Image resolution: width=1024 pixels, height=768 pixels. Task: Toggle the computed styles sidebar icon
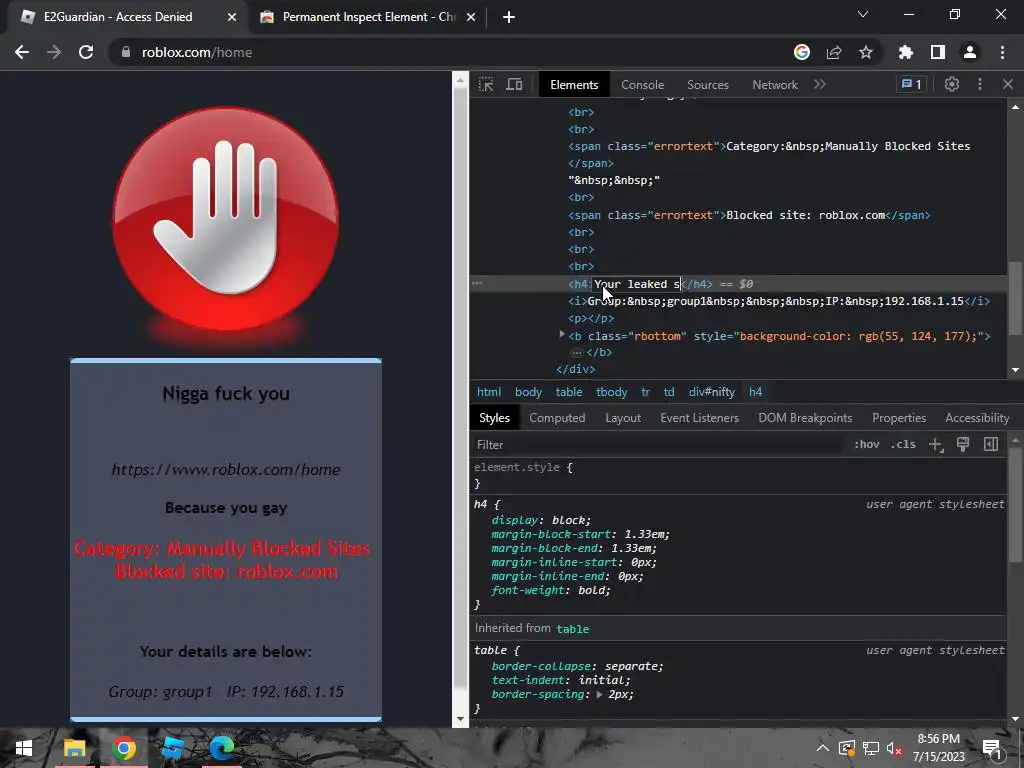coord(991,445)
